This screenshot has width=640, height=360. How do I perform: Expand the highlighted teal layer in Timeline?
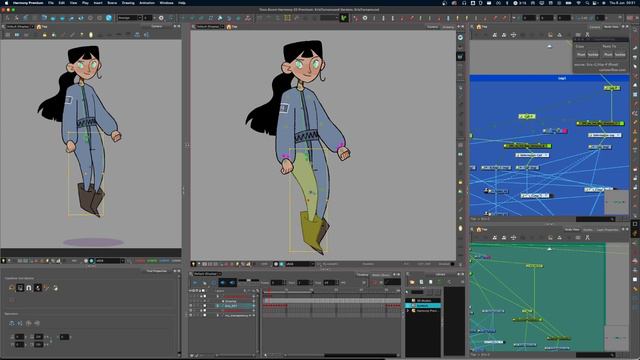pyautogui.click(x=218, y=306)
